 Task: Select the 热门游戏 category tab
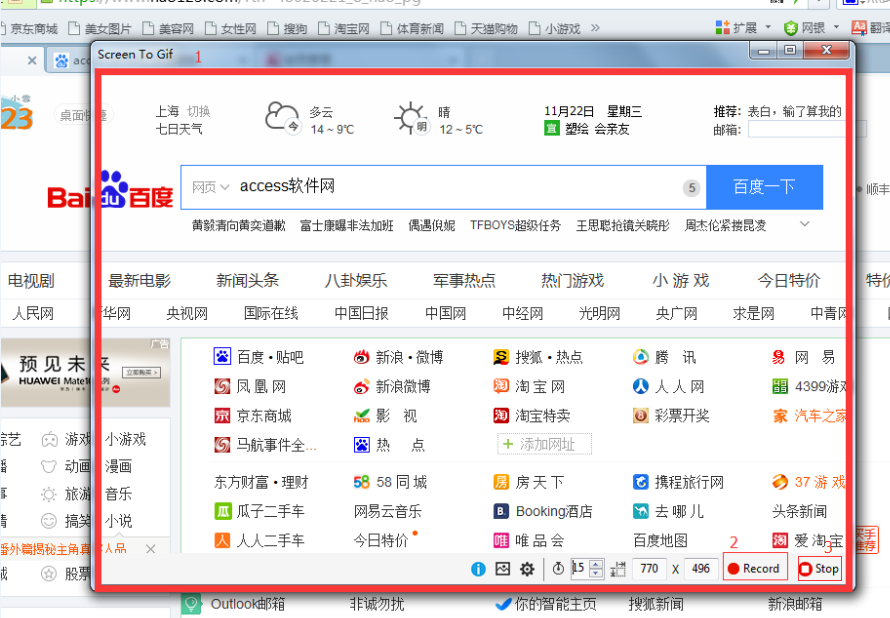573,280
